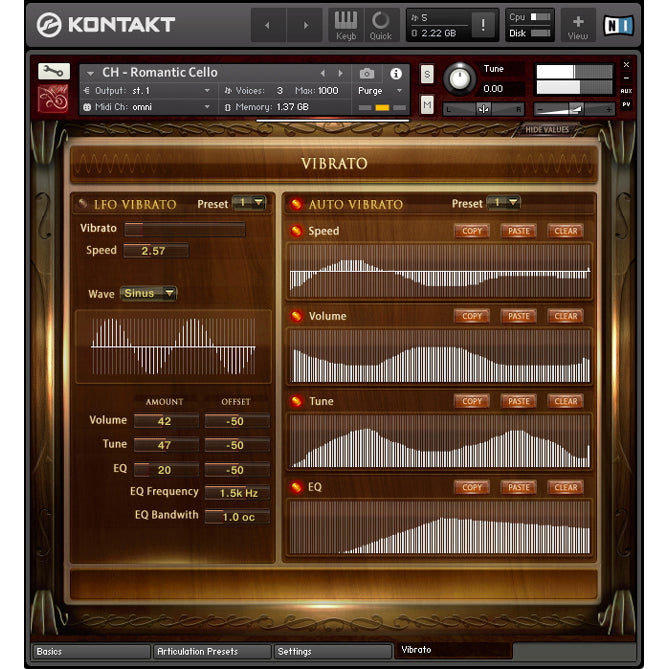Open the Quick load browser
This screenshot has height=669, width=669.
pyautogui.click(x=380, y=25)
